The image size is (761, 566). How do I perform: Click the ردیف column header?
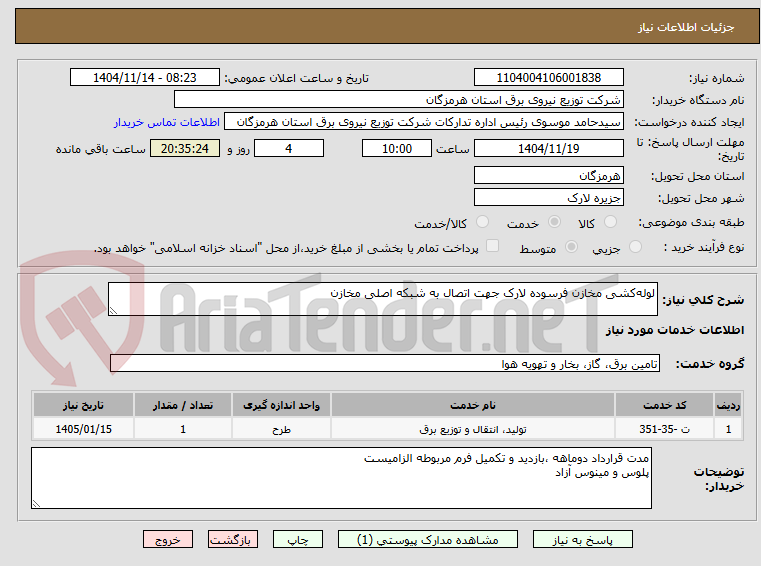pyautogui.click(x=728, y=405)
